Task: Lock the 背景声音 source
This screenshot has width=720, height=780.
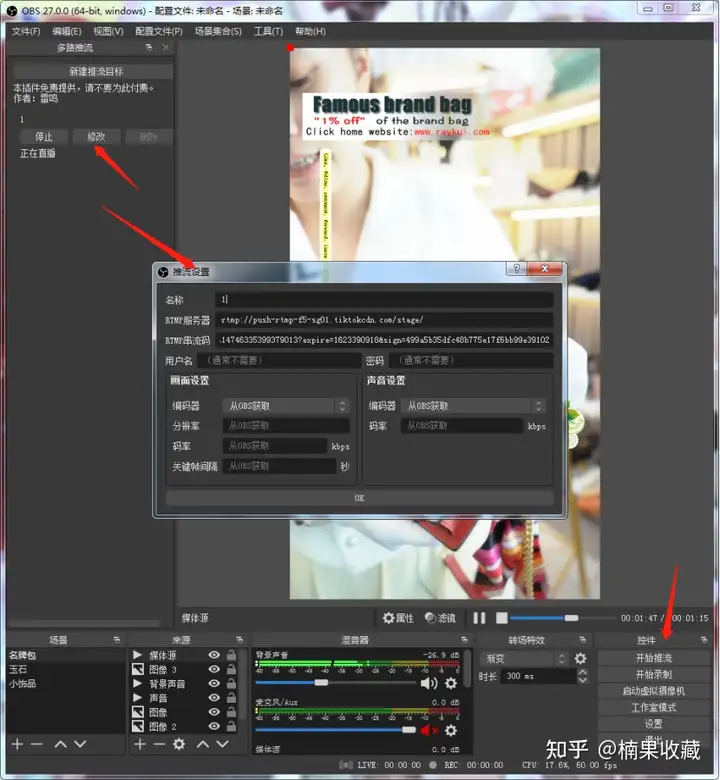Action: [x=231, y=683]
